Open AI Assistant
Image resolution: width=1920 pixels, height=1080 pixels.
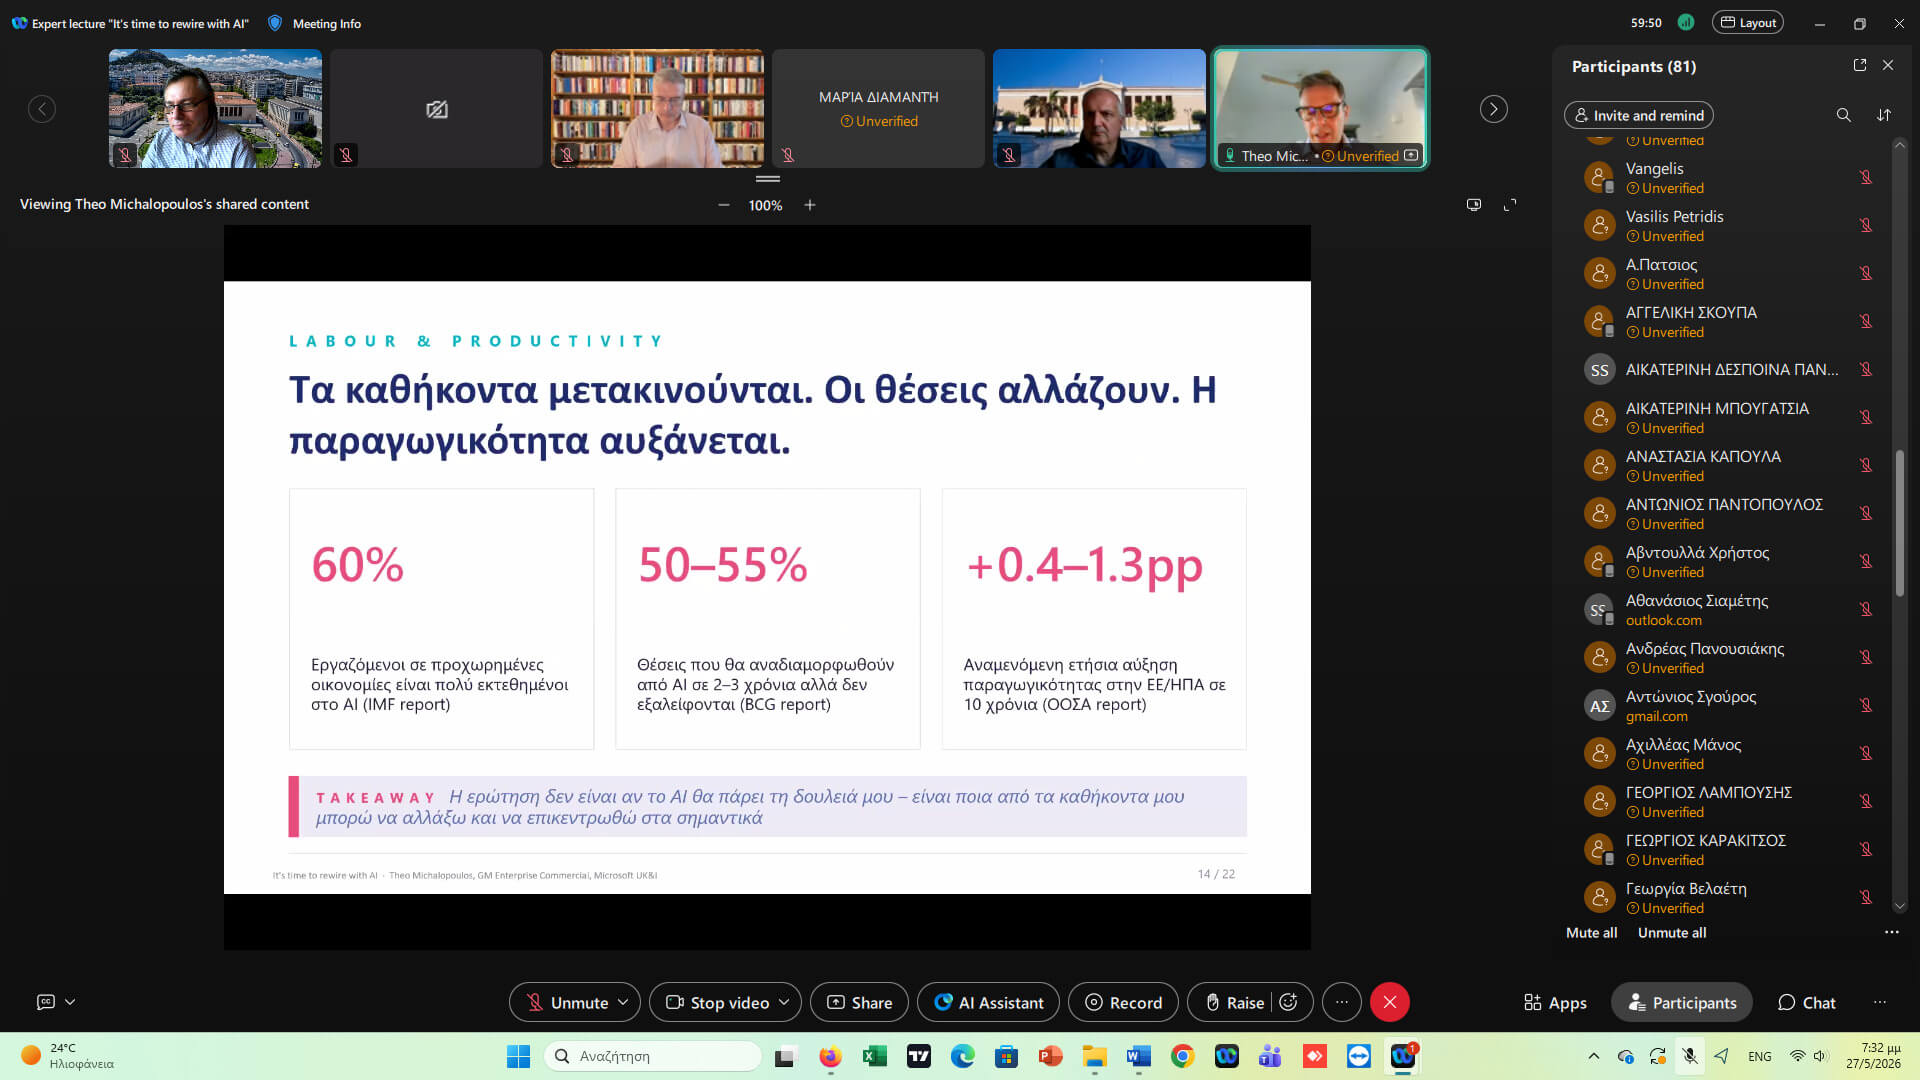point(988,1002)
